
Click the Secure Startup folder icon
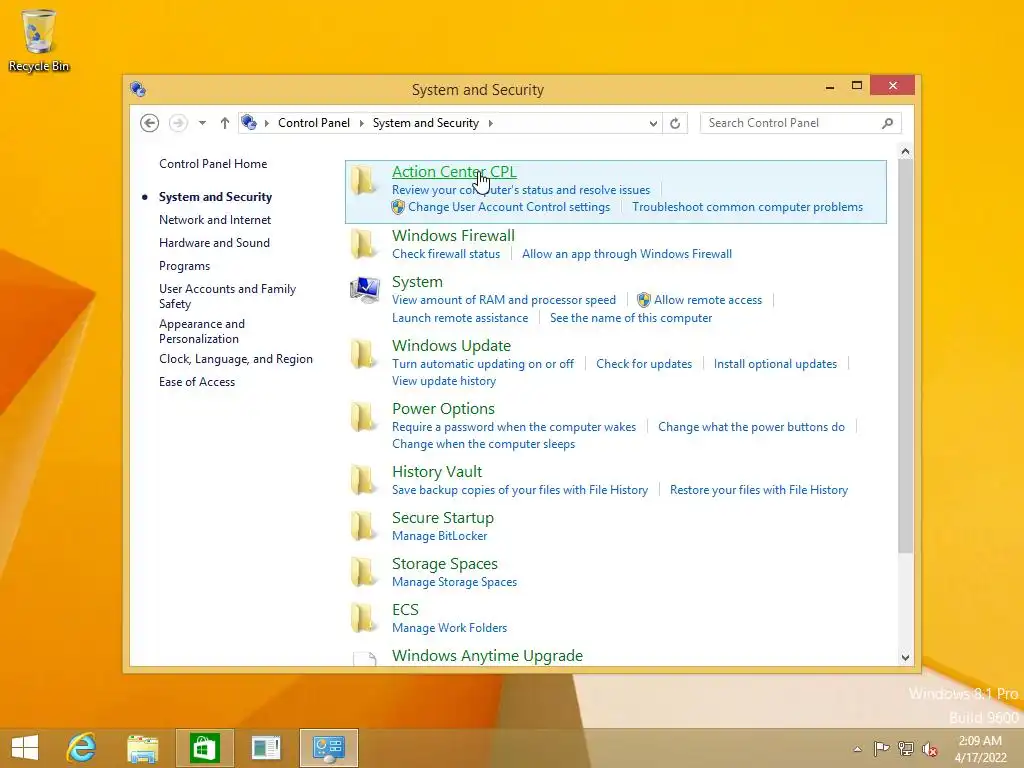[x=364, y=526]
